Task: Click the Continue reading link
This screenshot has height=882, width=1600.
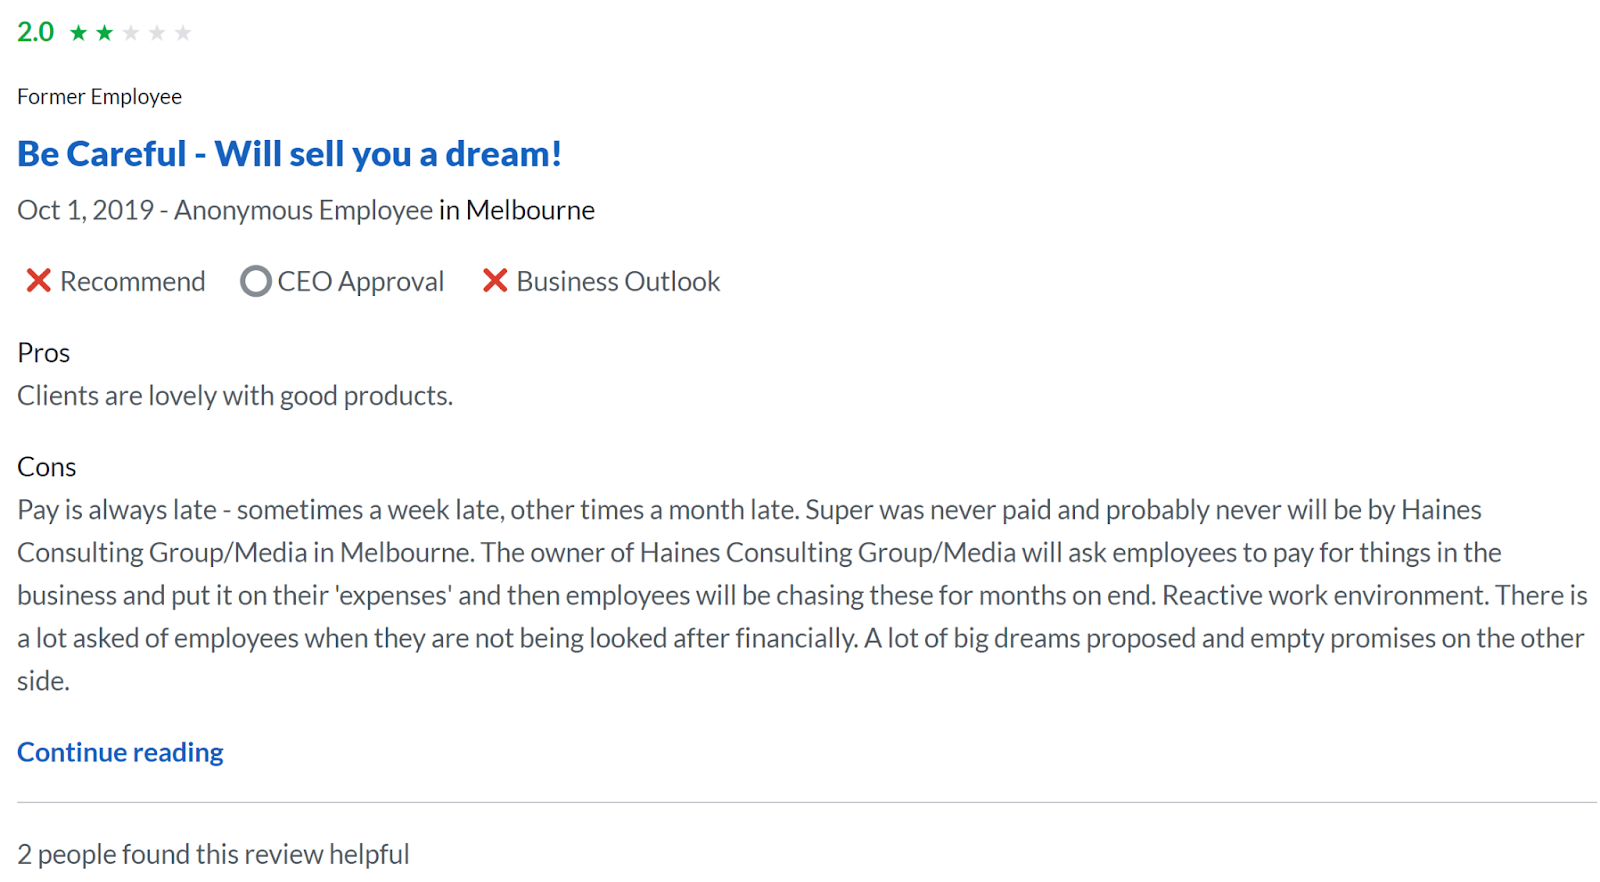Action: click(120, 752)
